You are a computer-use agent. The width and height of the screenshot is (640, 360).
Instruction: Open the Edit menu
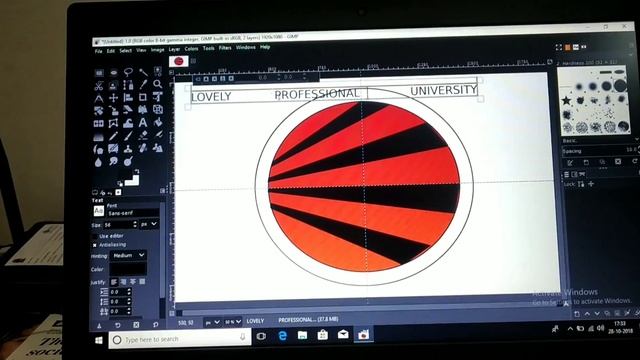pos(111,51)
